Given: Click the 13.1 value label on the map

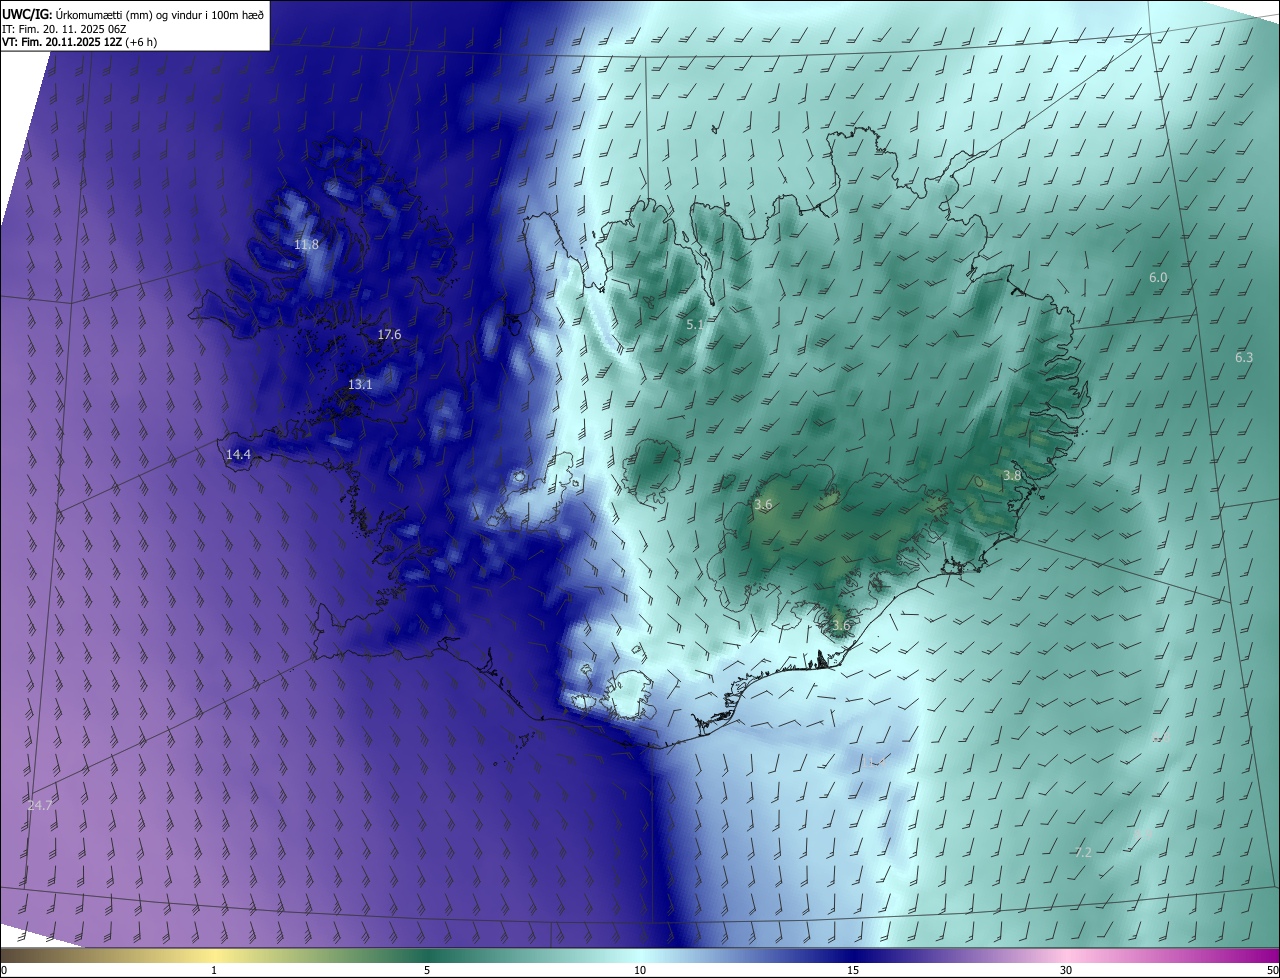Looking at the screenshot, I should pyautogui.click(x=360, y=385).
